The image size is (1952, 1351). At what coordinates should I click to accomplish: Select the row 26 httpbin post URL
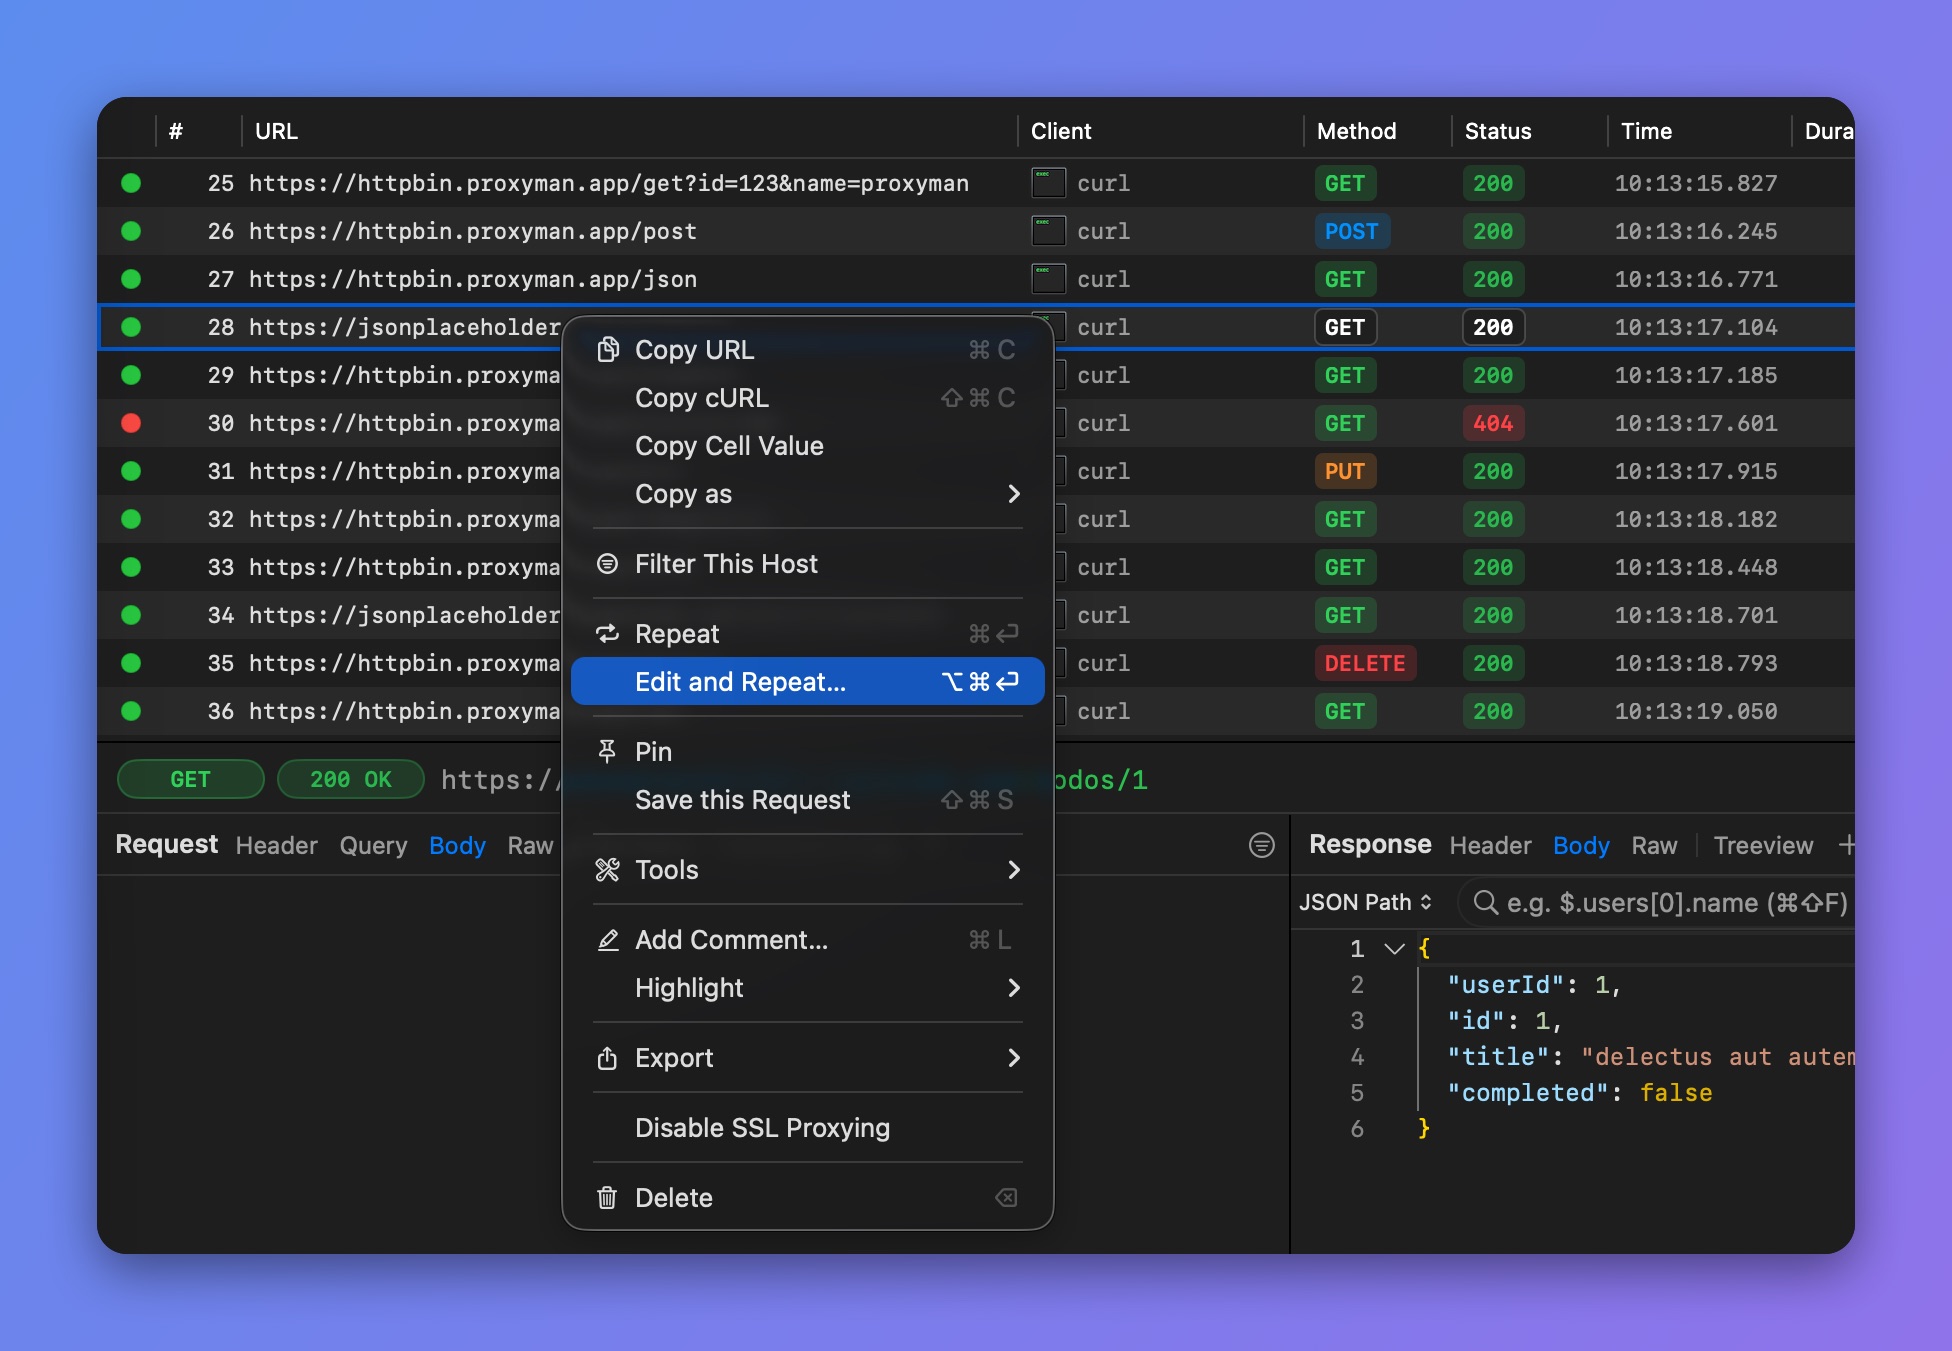point(472,231)
